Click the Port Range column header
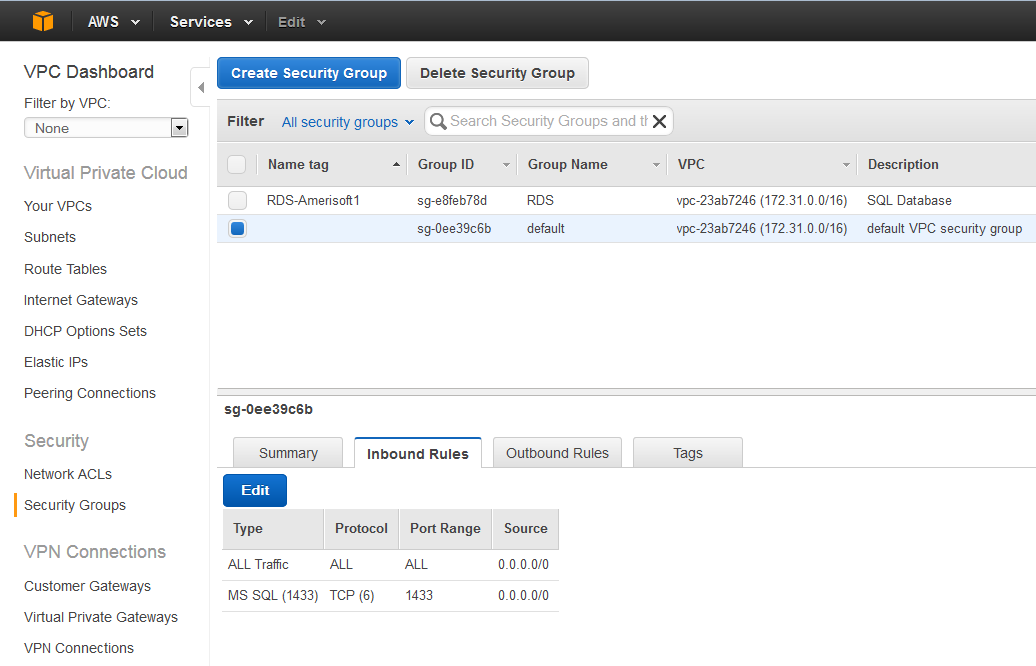The image size is (1036, 666). [x=445, y=529]
